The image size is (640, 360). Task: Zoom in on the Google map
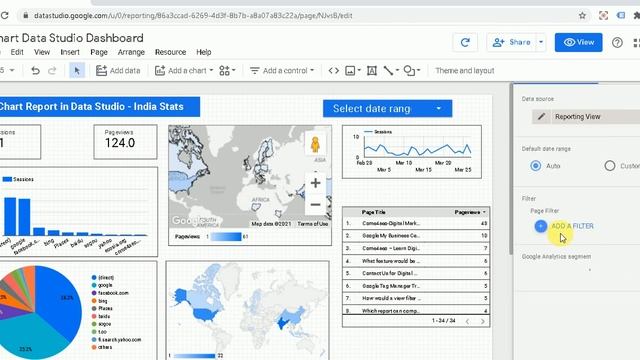point(315,183)
